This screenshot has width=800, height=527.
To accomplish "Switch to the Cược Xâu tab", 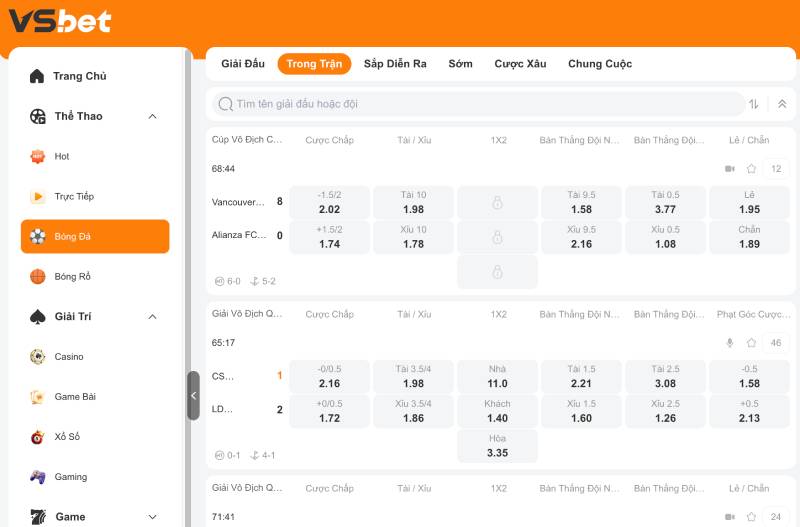I will point(520,64).
